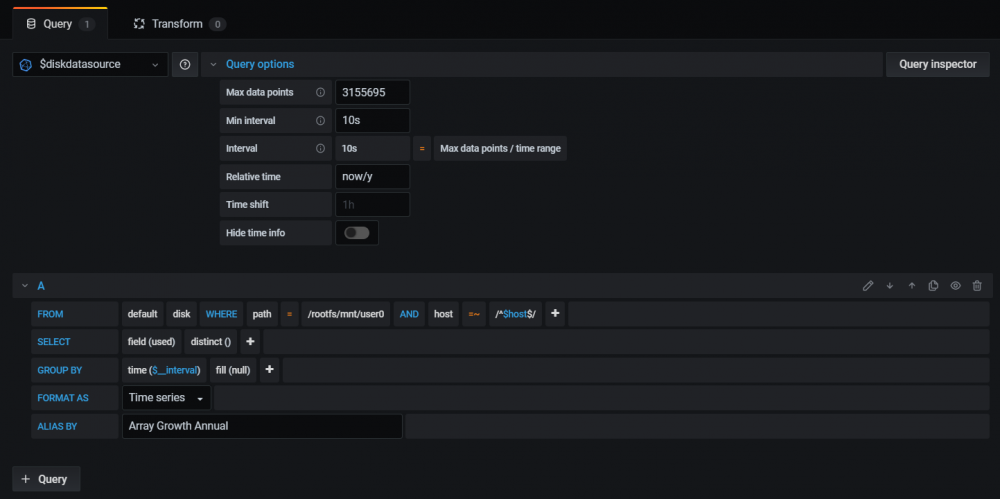Open the default retention policy selector

pos(143,314)
